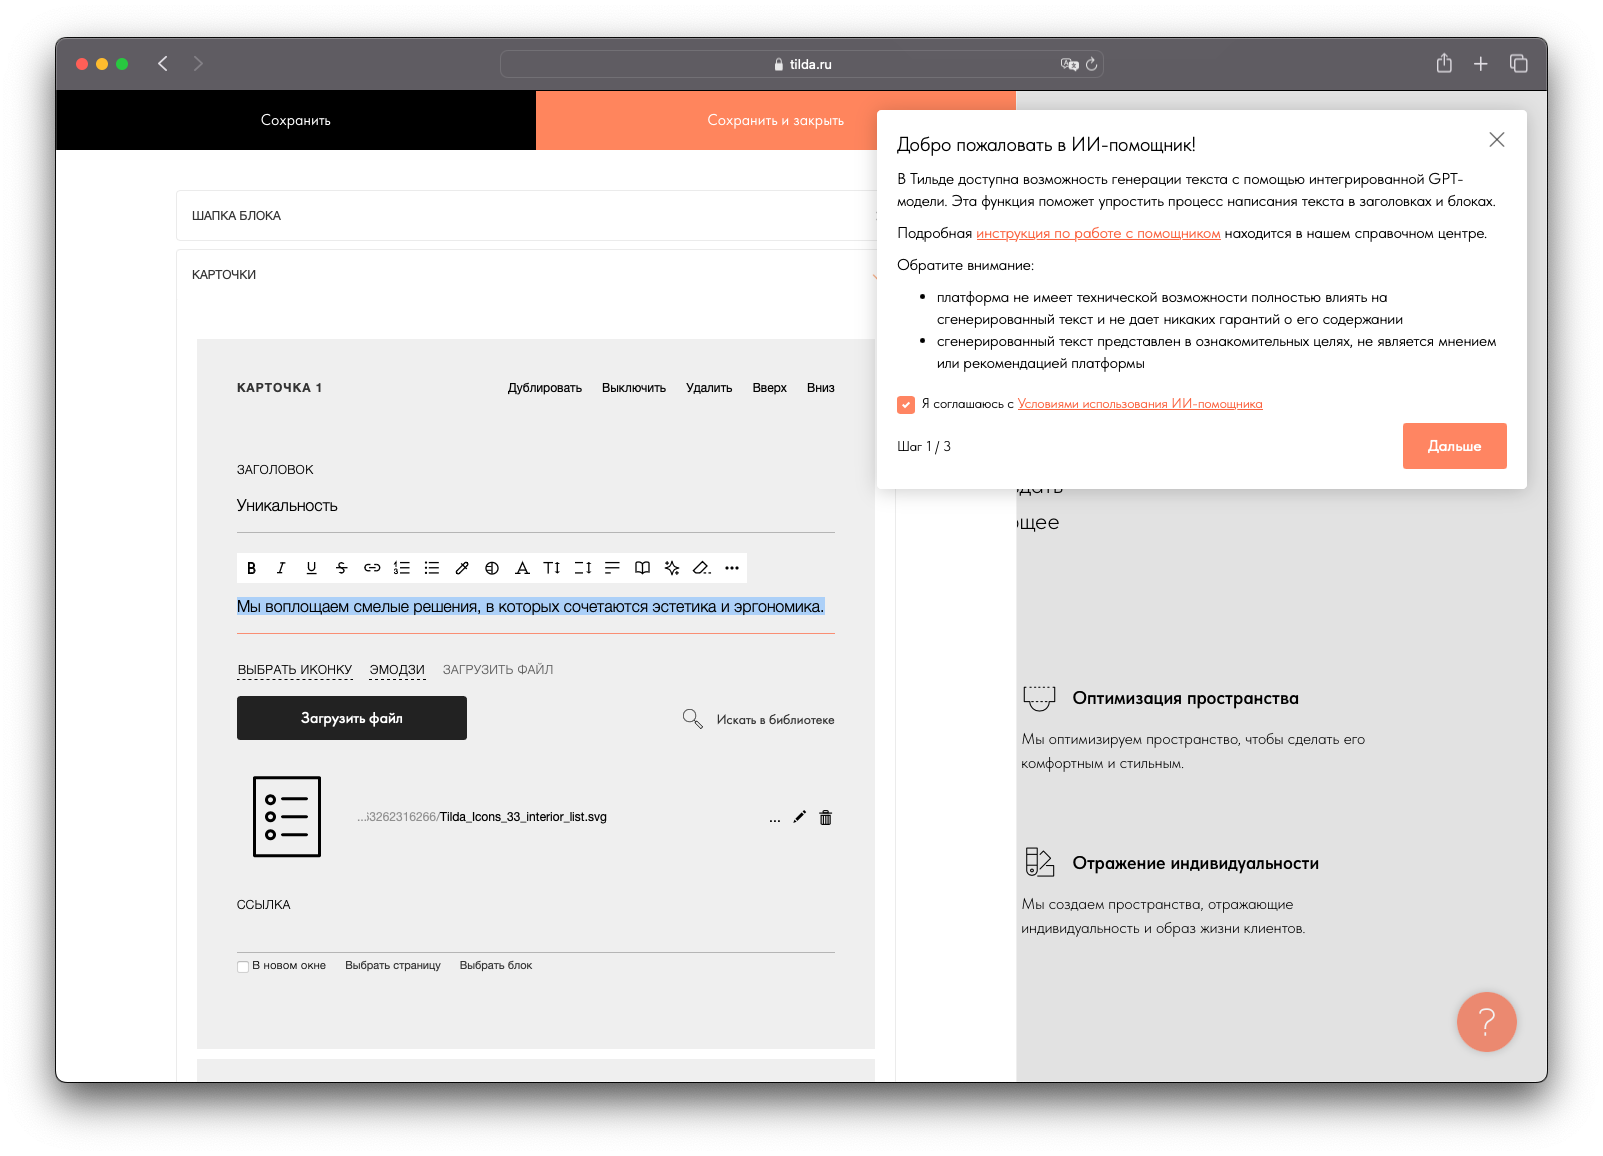The height and width of the screenshot is (1156, 1603).
Task: Reload the tilda.ru page
Action: click(1092, 64)
